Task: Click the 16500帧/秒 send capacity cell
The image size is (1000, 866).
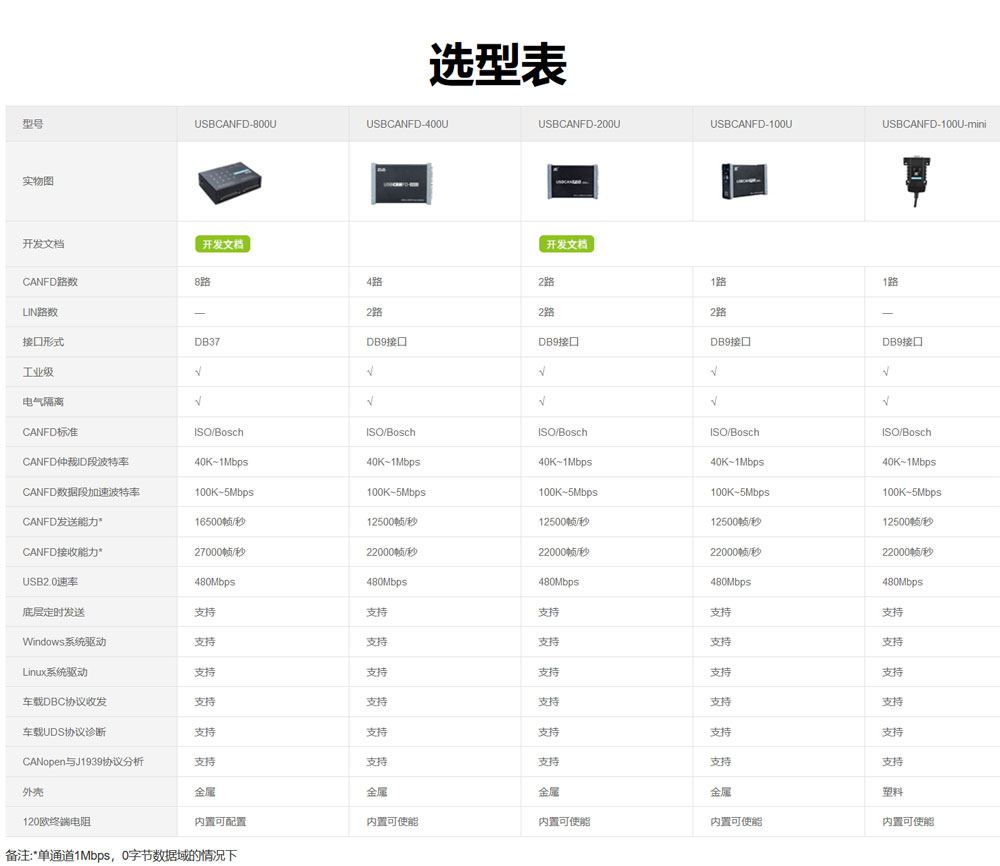Action: pos(220,522)
